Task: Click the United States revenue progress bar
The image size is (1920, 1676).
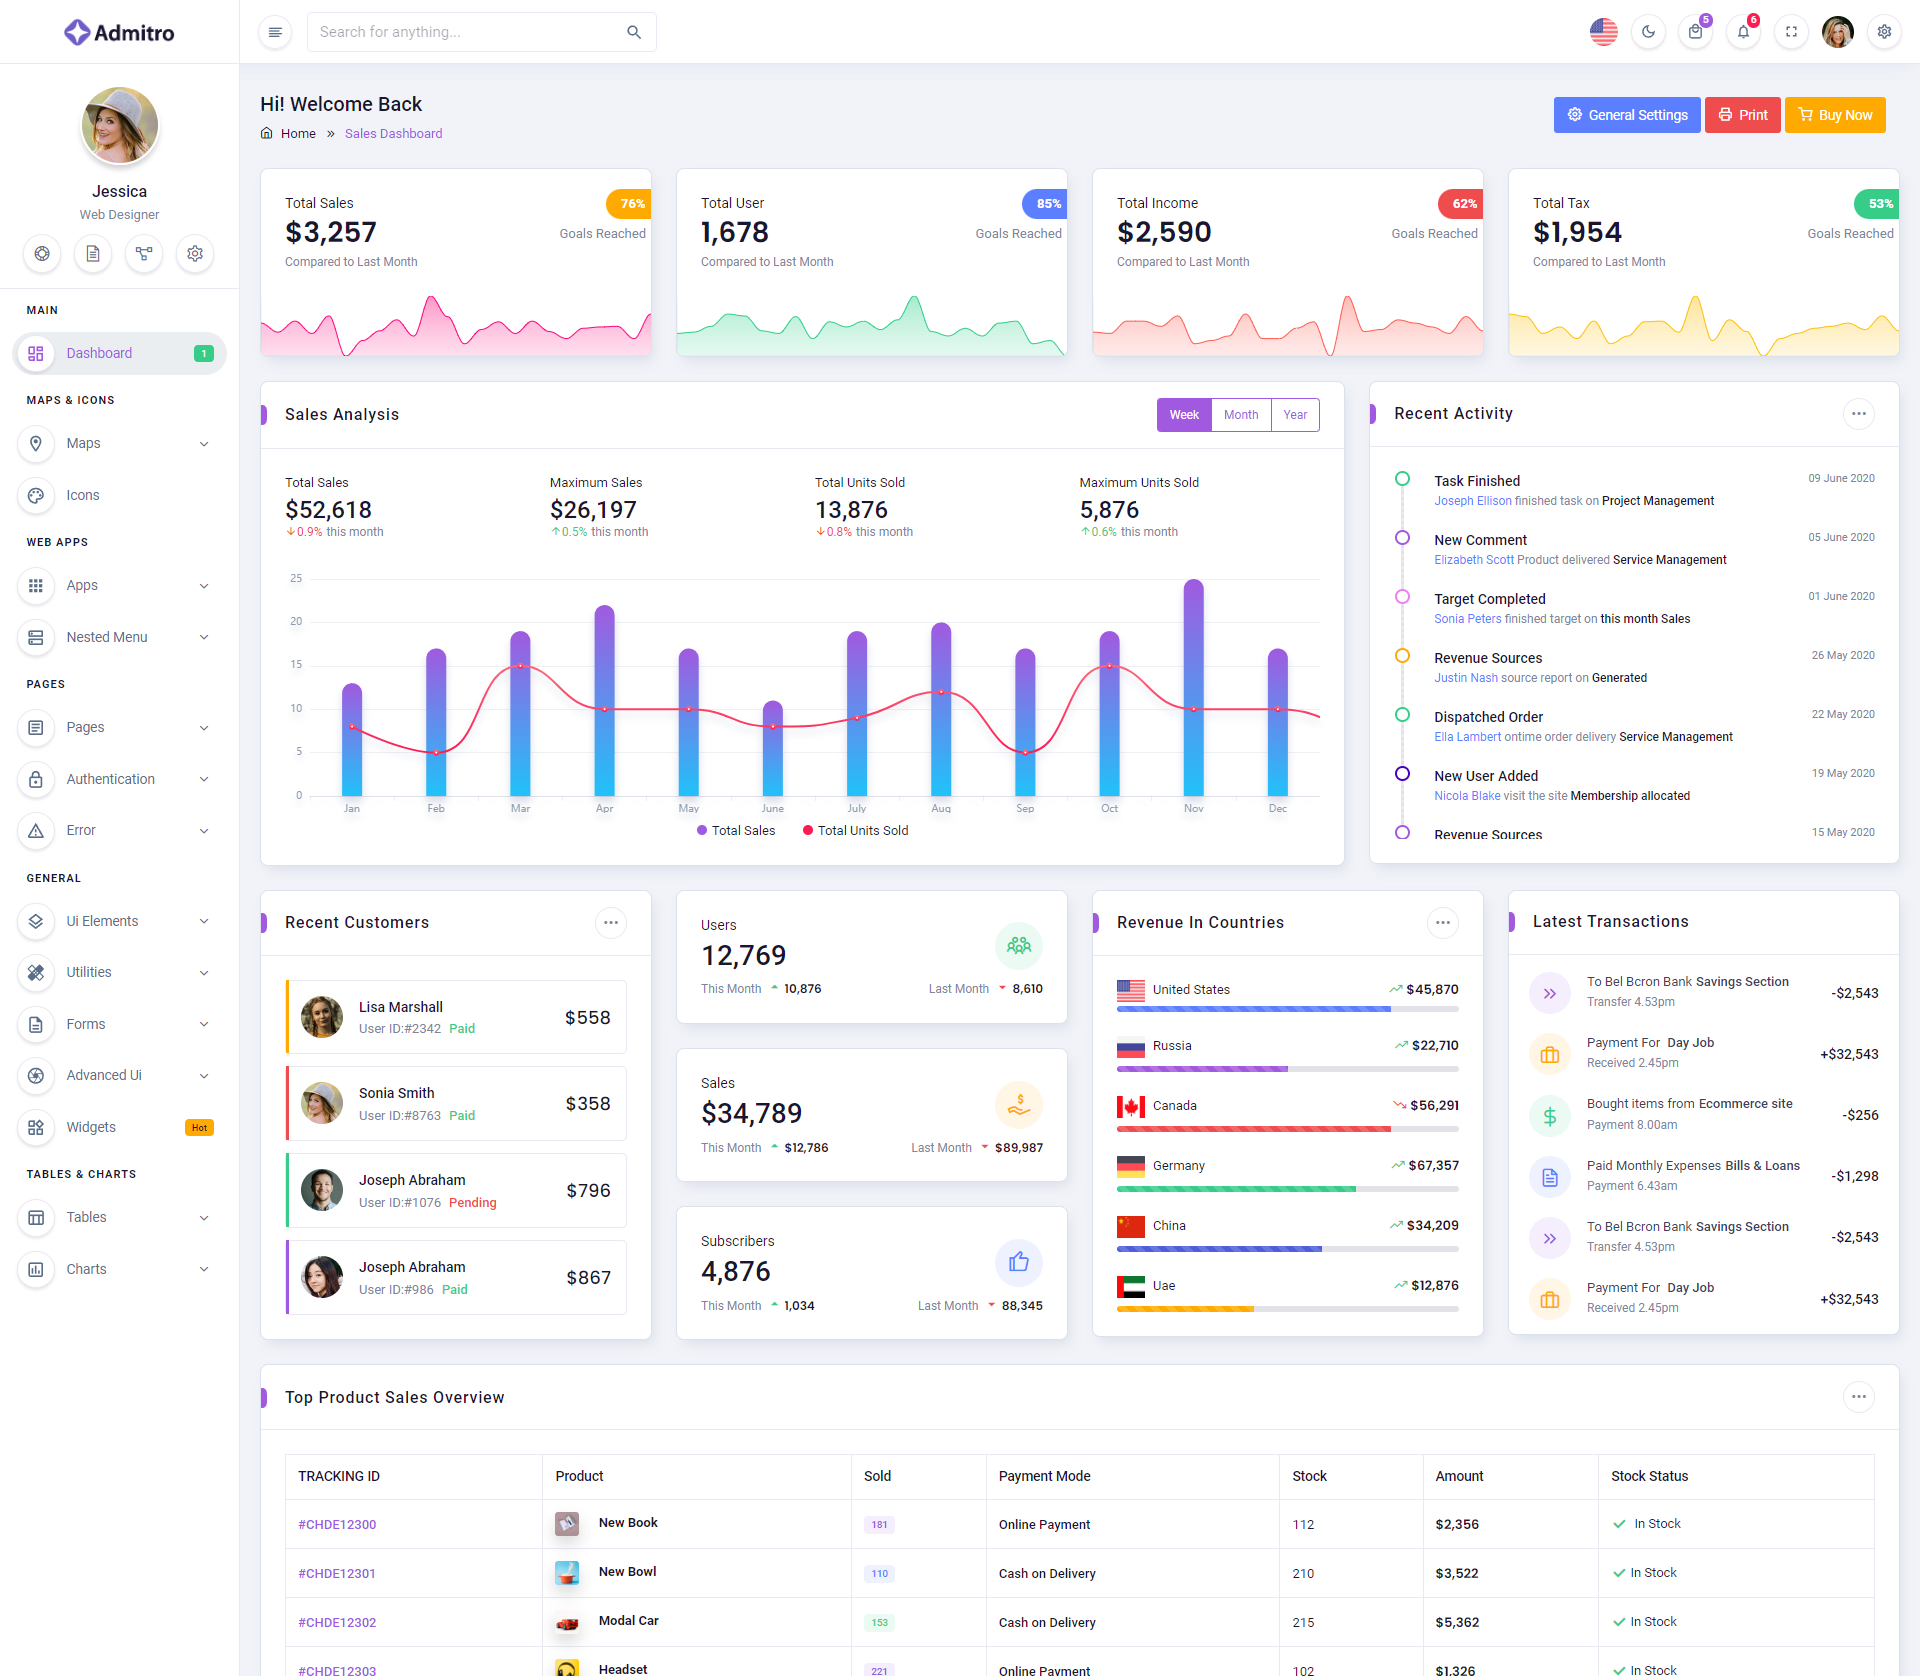Action: pos(1287,1010)
